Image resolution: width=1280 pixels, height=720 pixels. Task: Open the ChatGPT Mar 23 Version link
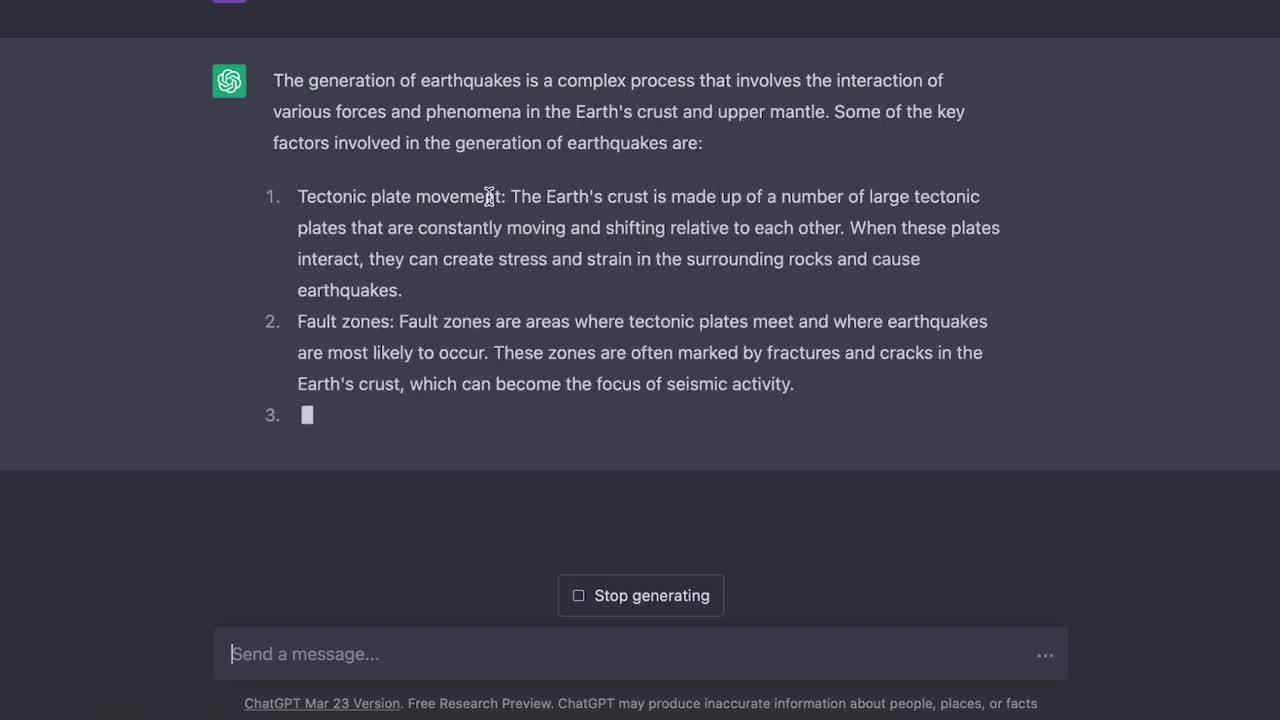click(x=322, y=703)
